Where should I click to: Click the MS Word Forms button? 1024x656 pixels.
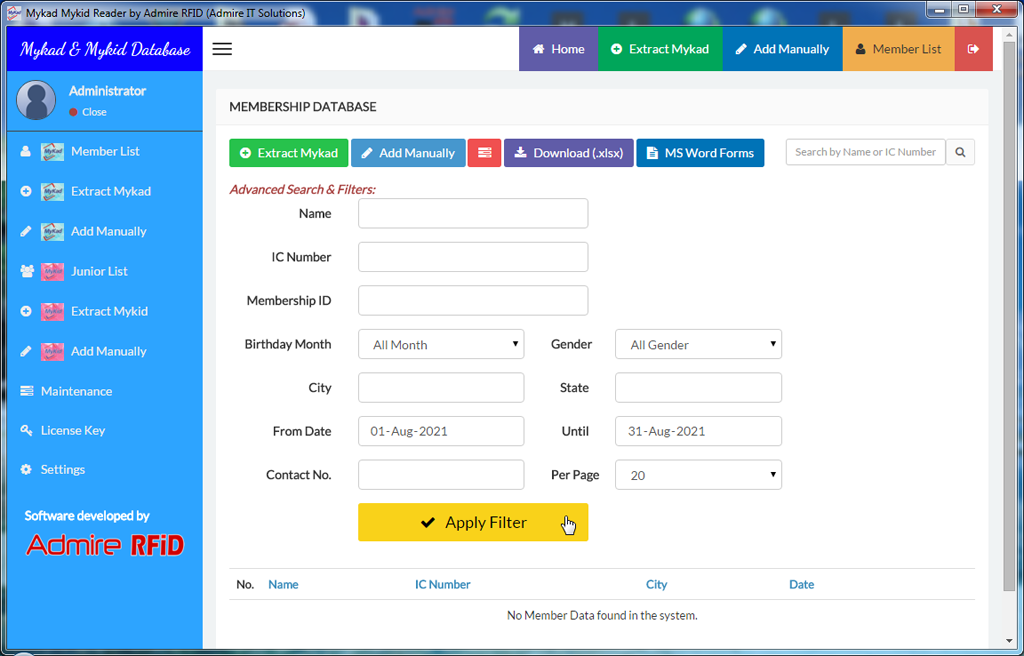[x=700, y=153]
